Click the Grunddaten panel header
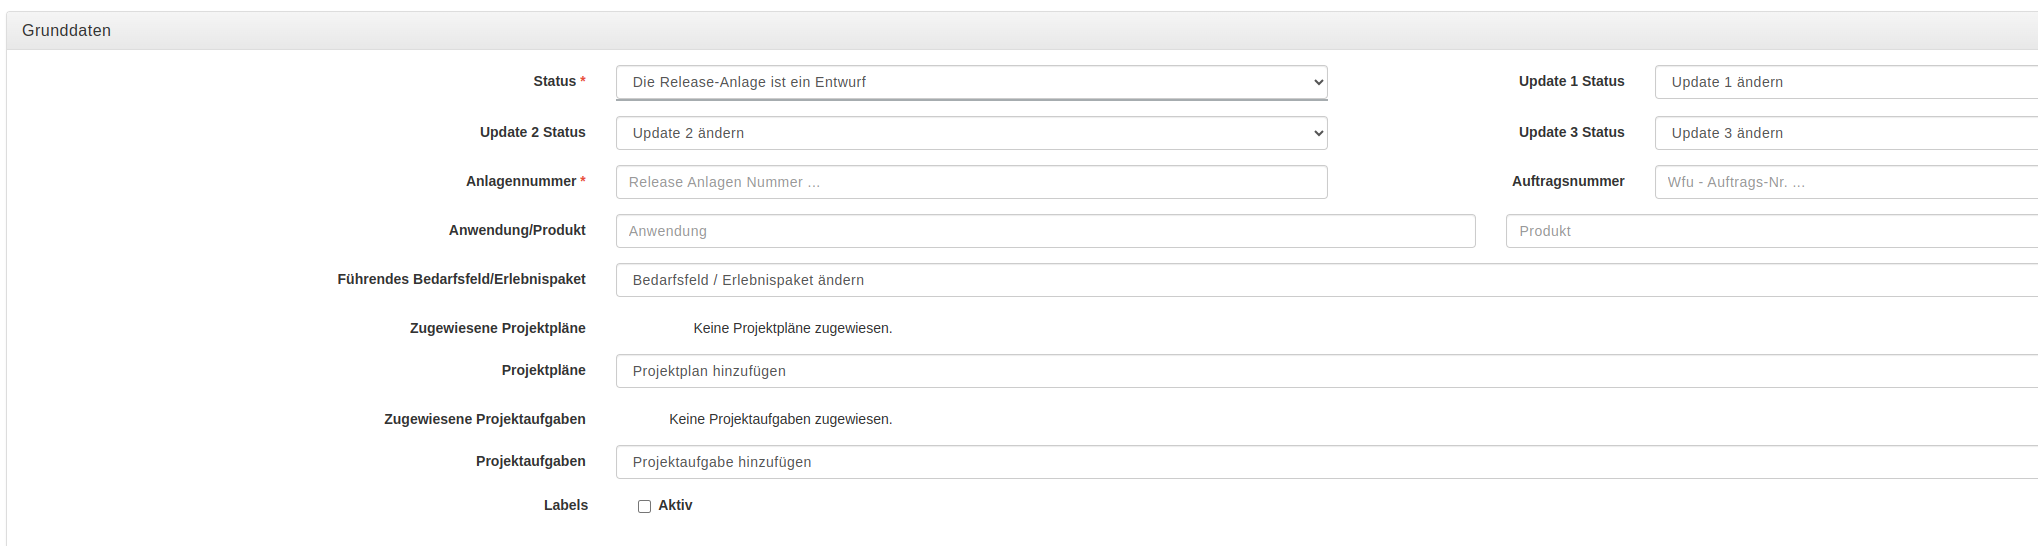The width and height of the screenshot is (2038, 546). pos(1022,31)
